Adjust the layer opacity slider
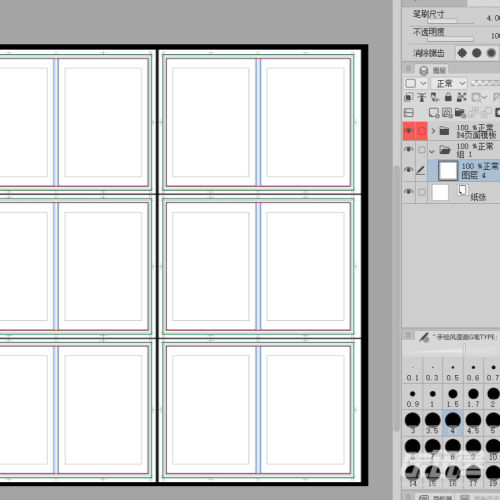500x500 pixels. tap(485, 83)
